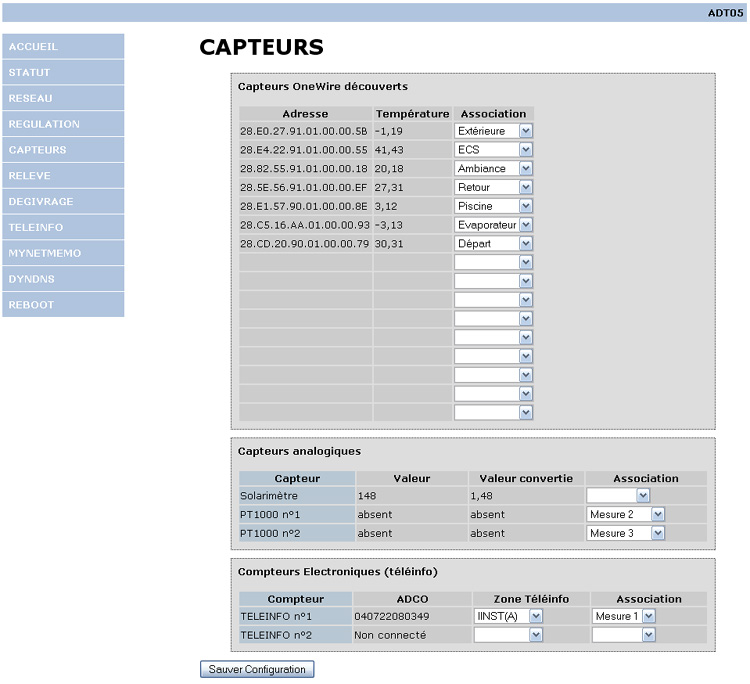
Task: Open the MYNETMEMO page
Action: (x=63, y=253)
